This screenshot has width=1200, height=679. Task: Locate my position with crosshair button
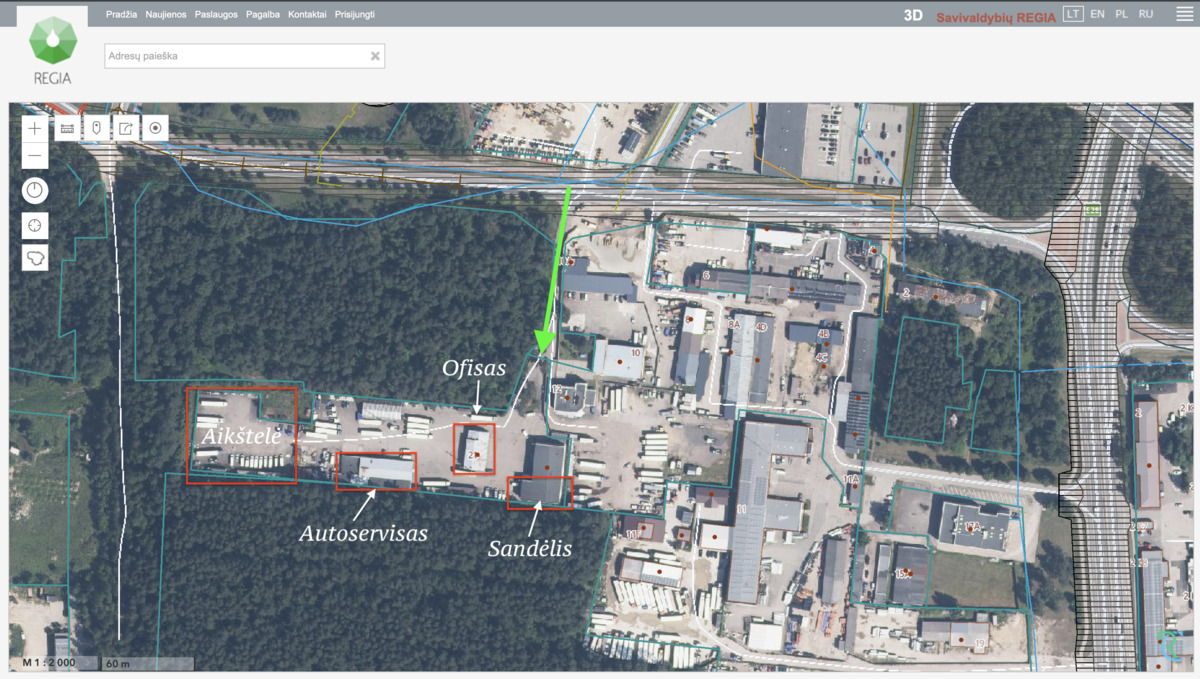click(x=35, y=225)
